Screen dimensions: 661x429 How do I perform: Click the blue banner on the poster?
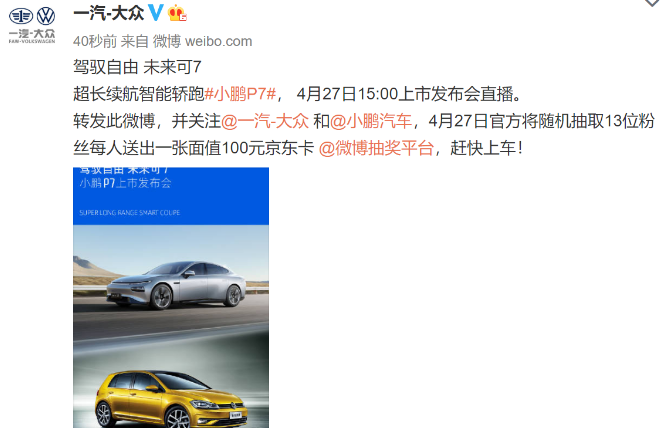click(171, 196)
